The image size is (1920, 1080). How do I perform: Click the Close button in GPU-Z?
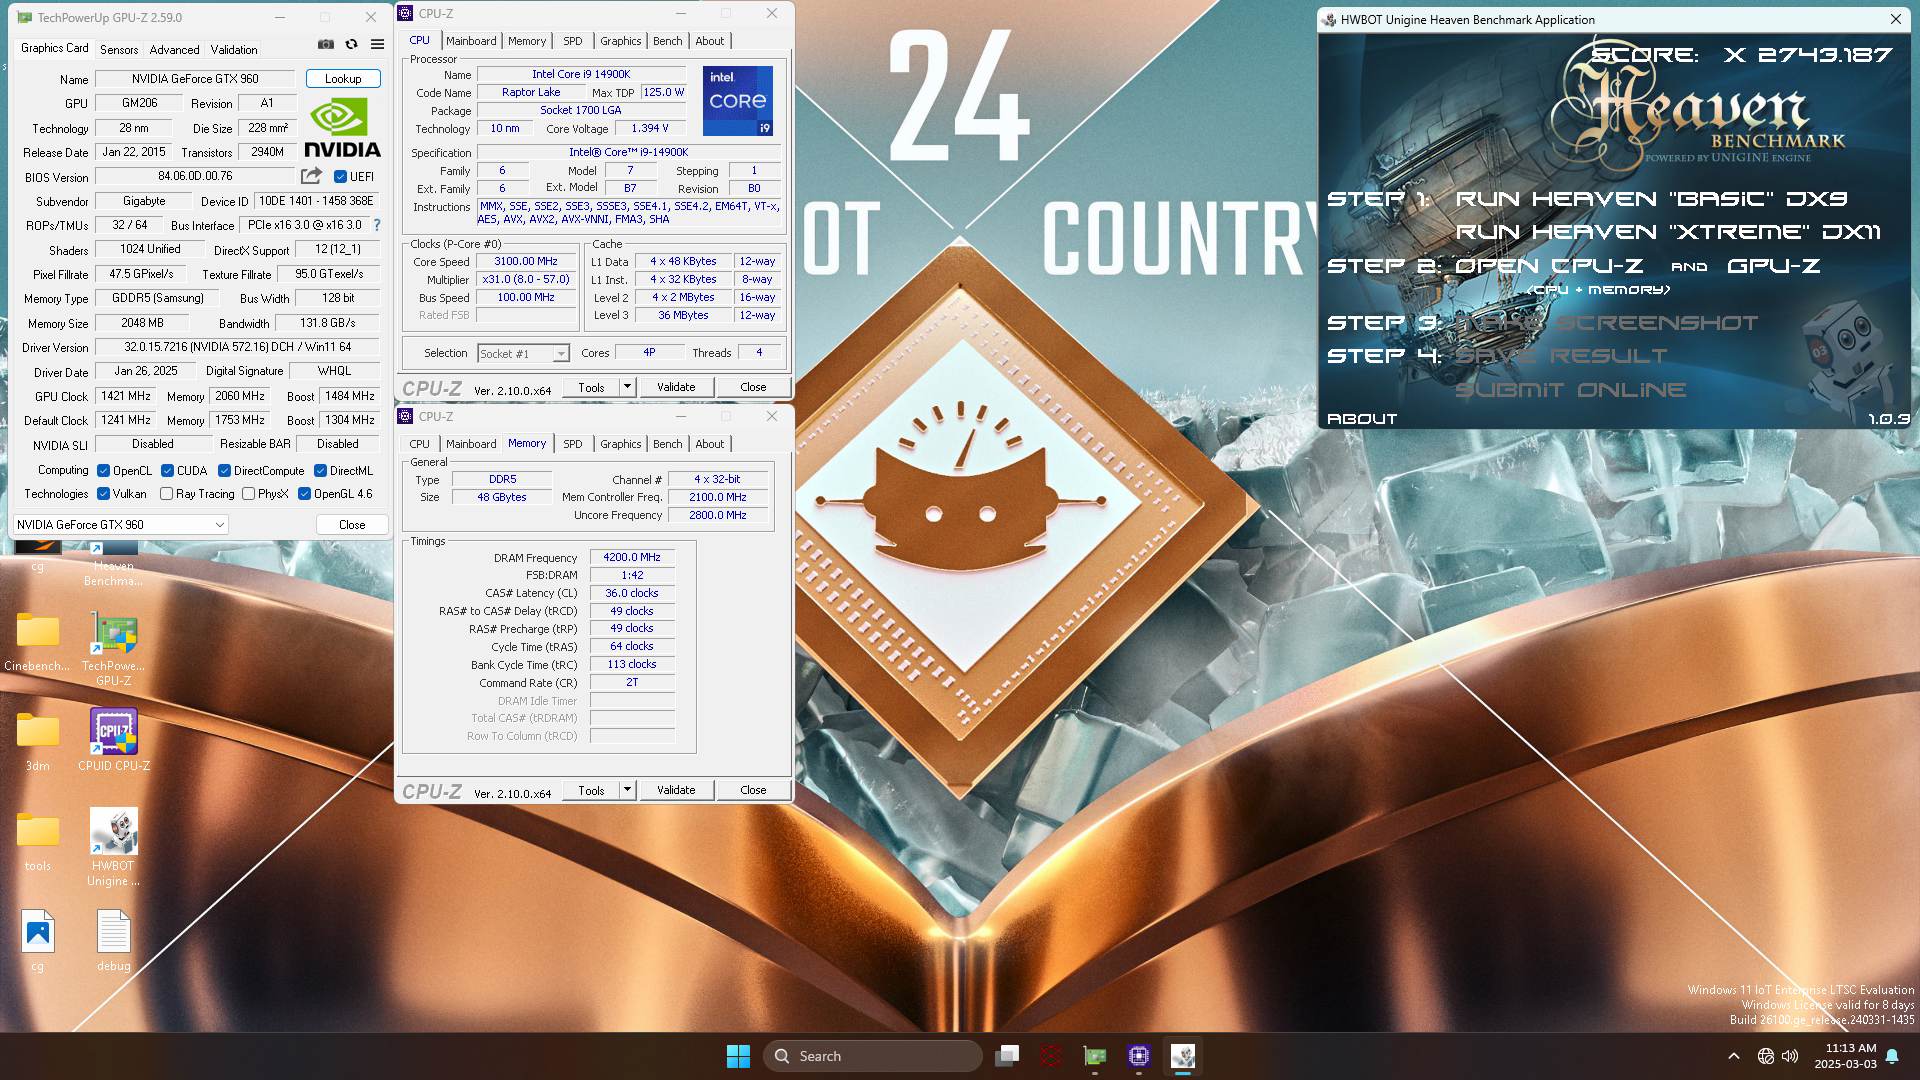click(352, 524)
